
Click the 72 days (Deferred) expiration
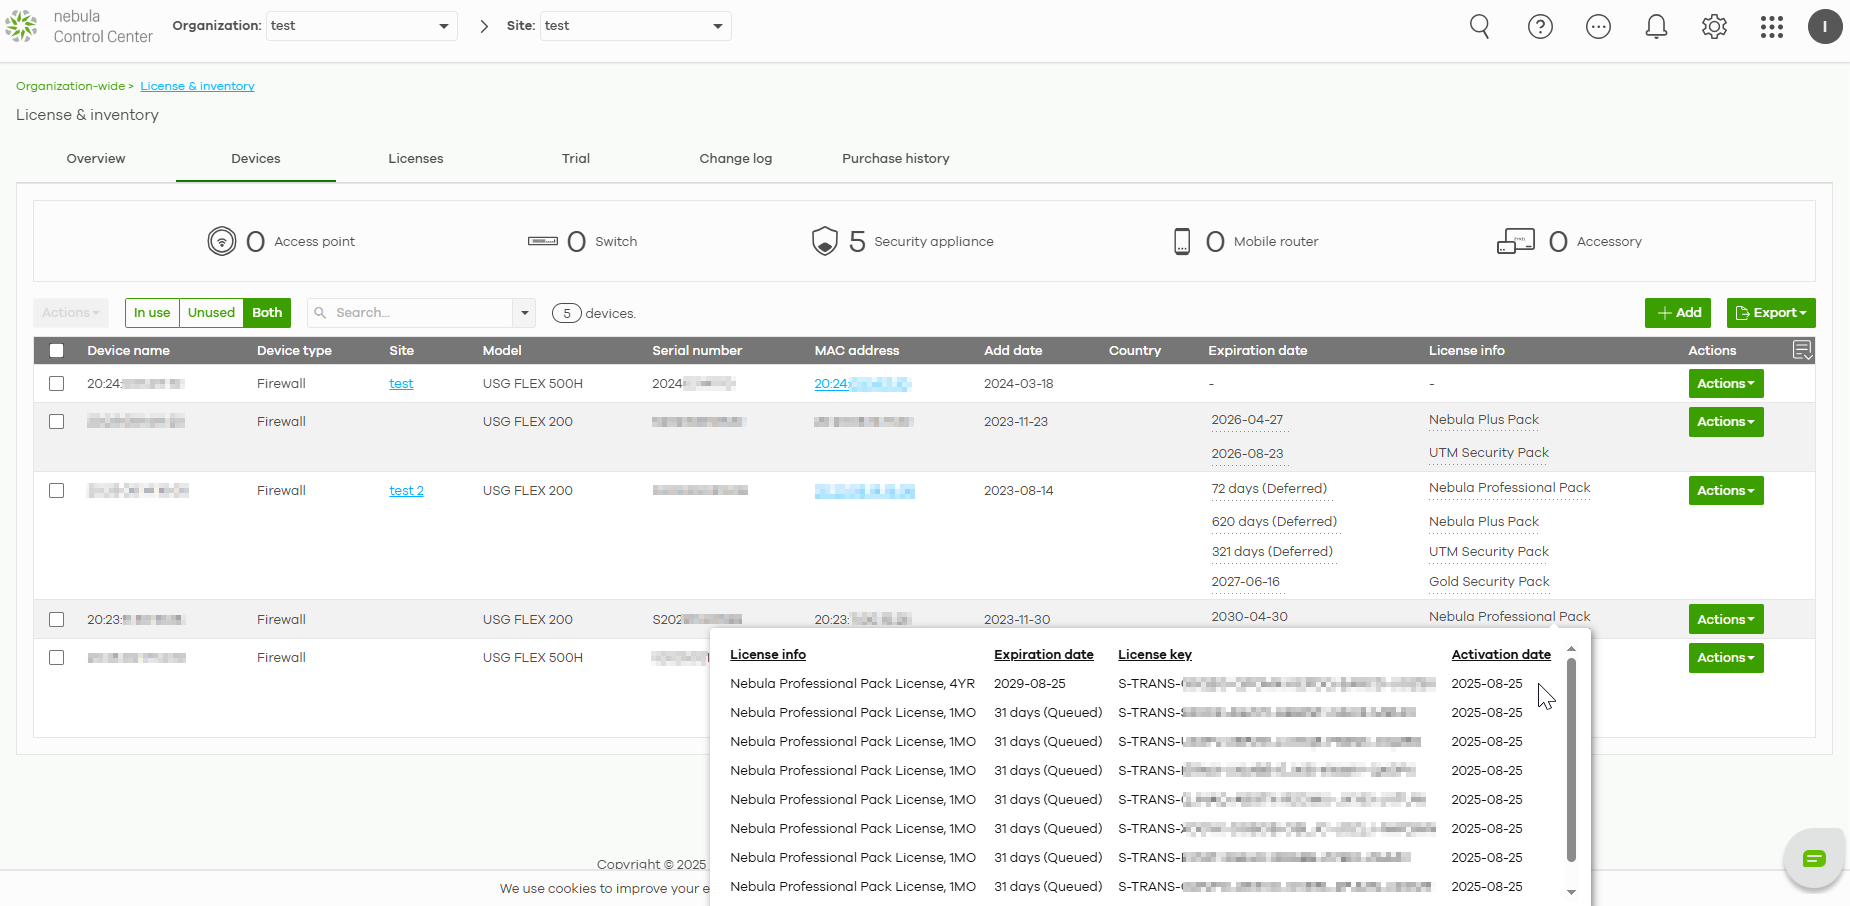click(1269, 489)
